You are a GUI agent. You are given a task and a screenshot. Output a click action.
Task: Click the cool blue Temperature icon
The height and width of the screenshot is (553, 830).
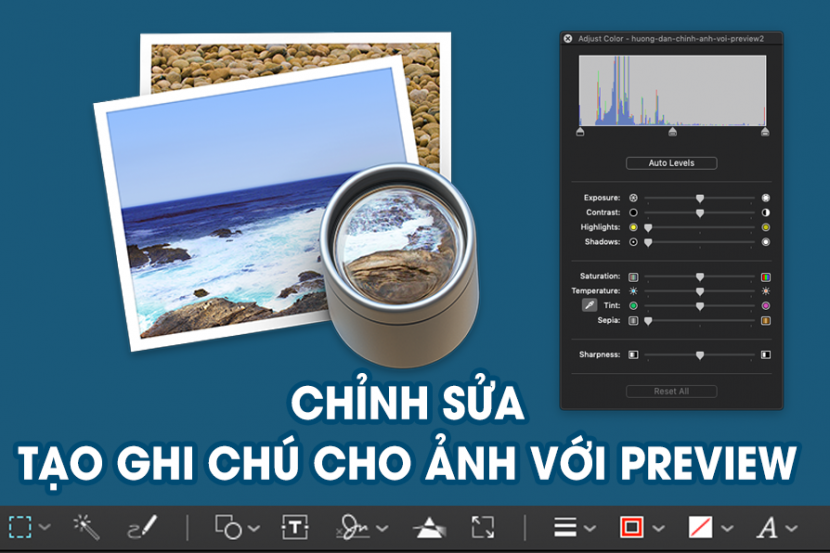(x=633, y=291)
